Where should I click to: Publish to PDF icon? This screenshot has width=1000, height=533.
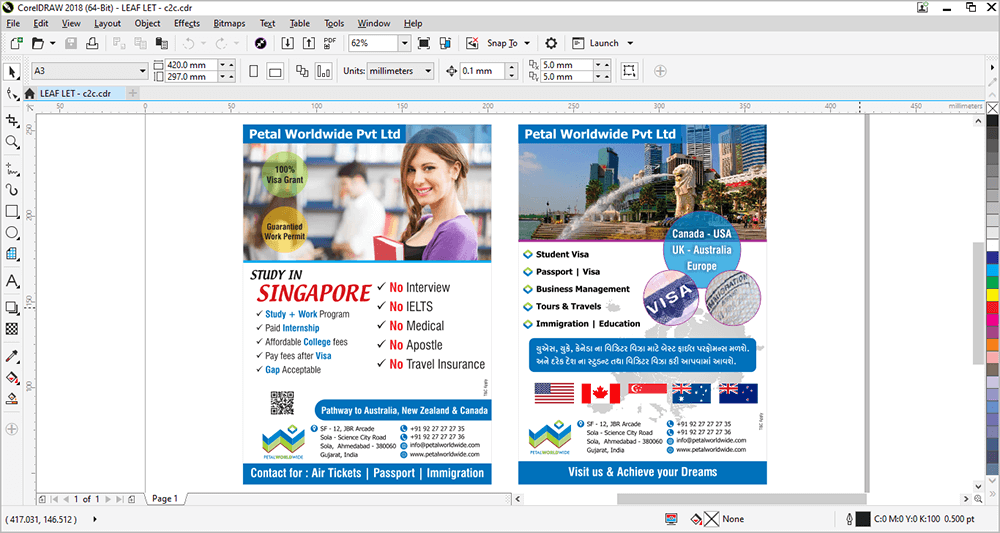click(x=330, y=43)
